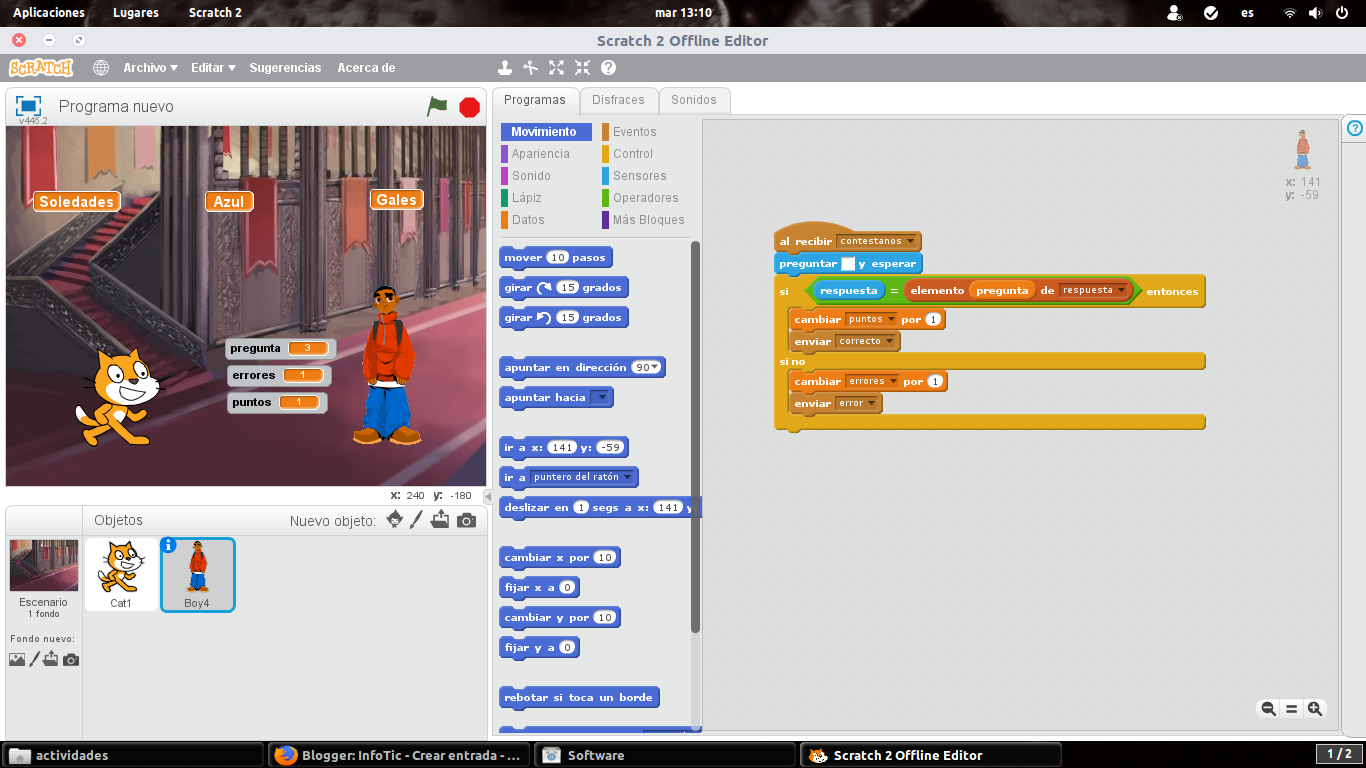Select the delete scissors tool
This screenshot has width=1366, height=768.
[531, 68]
